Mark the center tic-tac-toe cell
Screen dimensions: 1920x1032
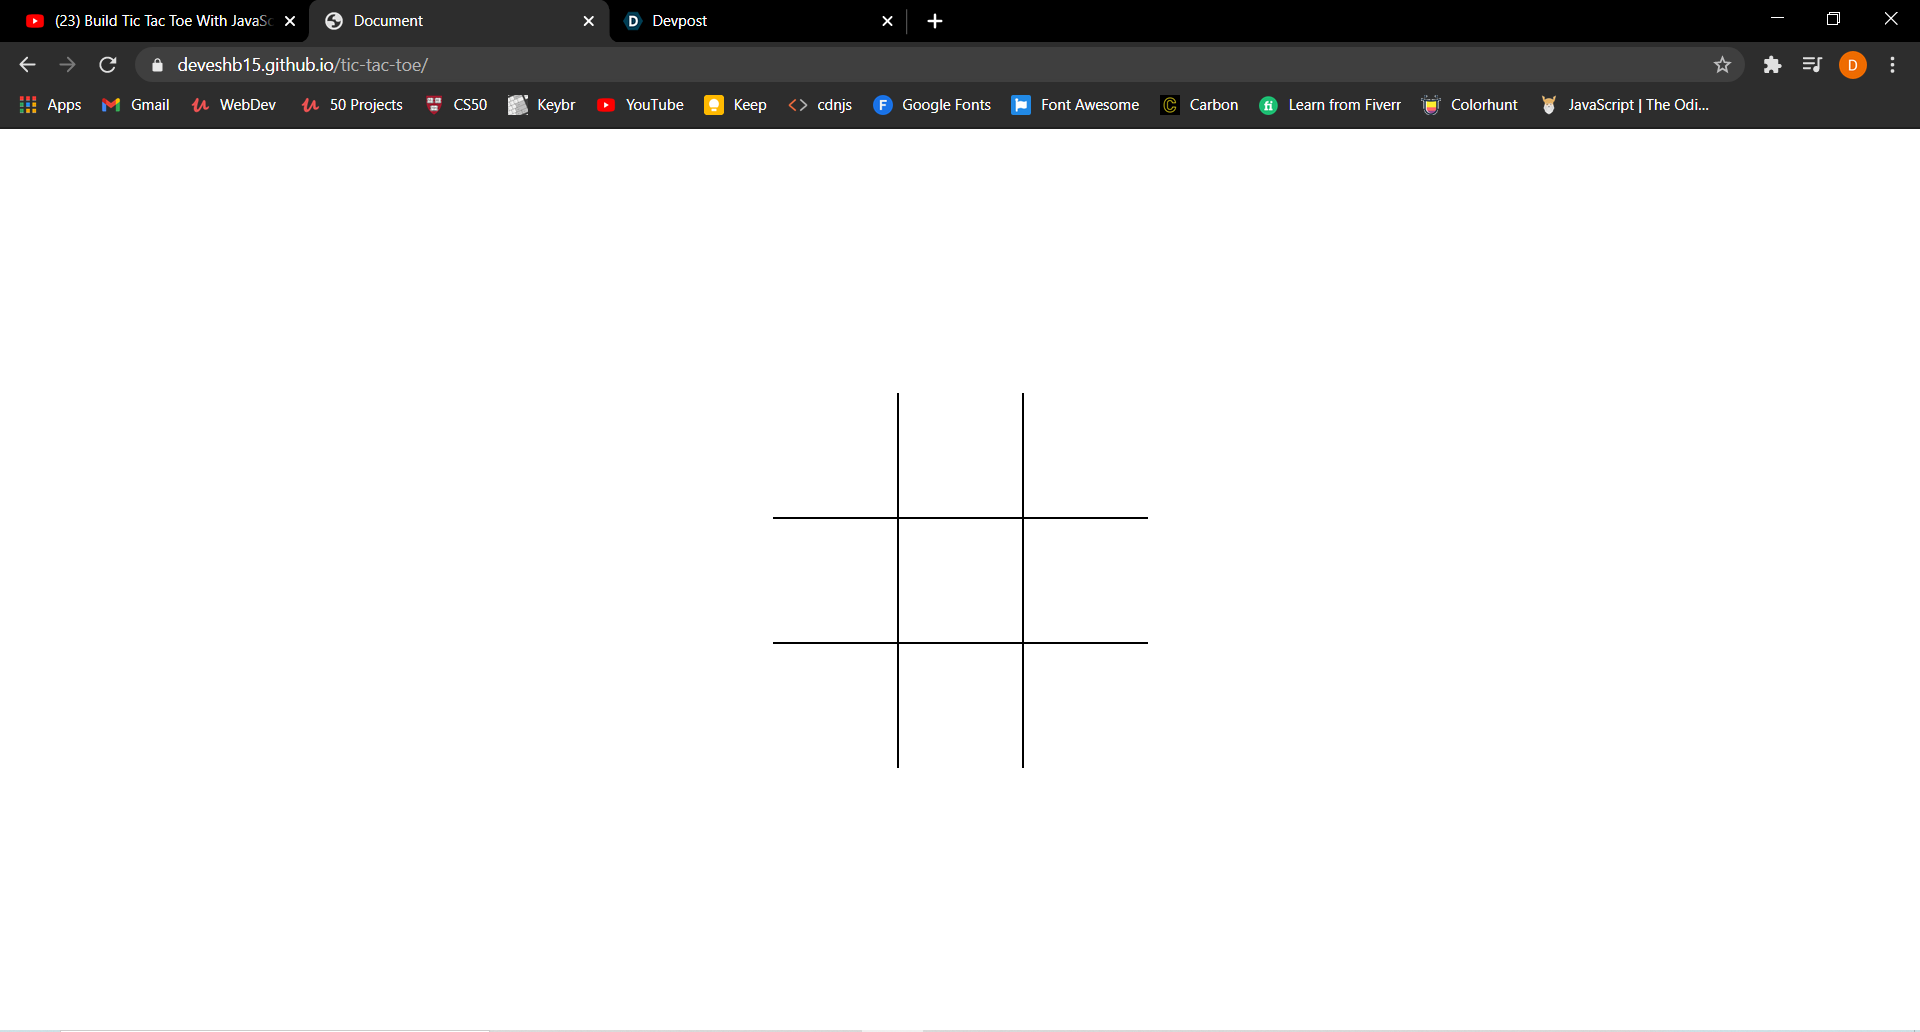point(960,580)
